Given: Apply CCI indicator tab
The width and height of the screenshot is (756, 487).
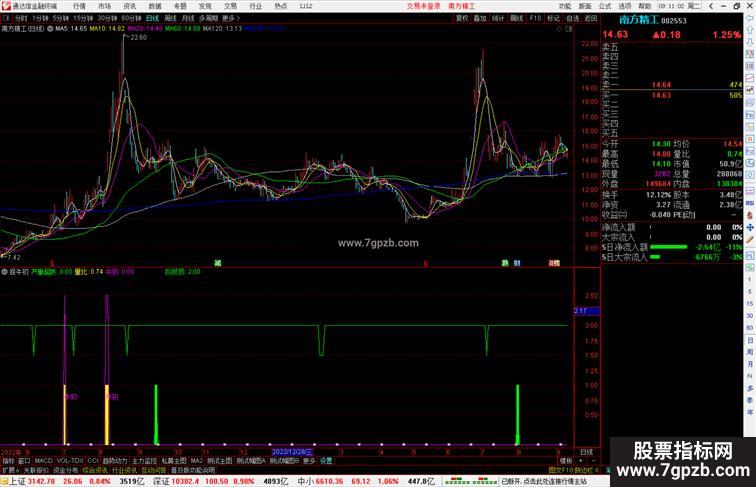Looking at the screenshot, I should 93,461.
